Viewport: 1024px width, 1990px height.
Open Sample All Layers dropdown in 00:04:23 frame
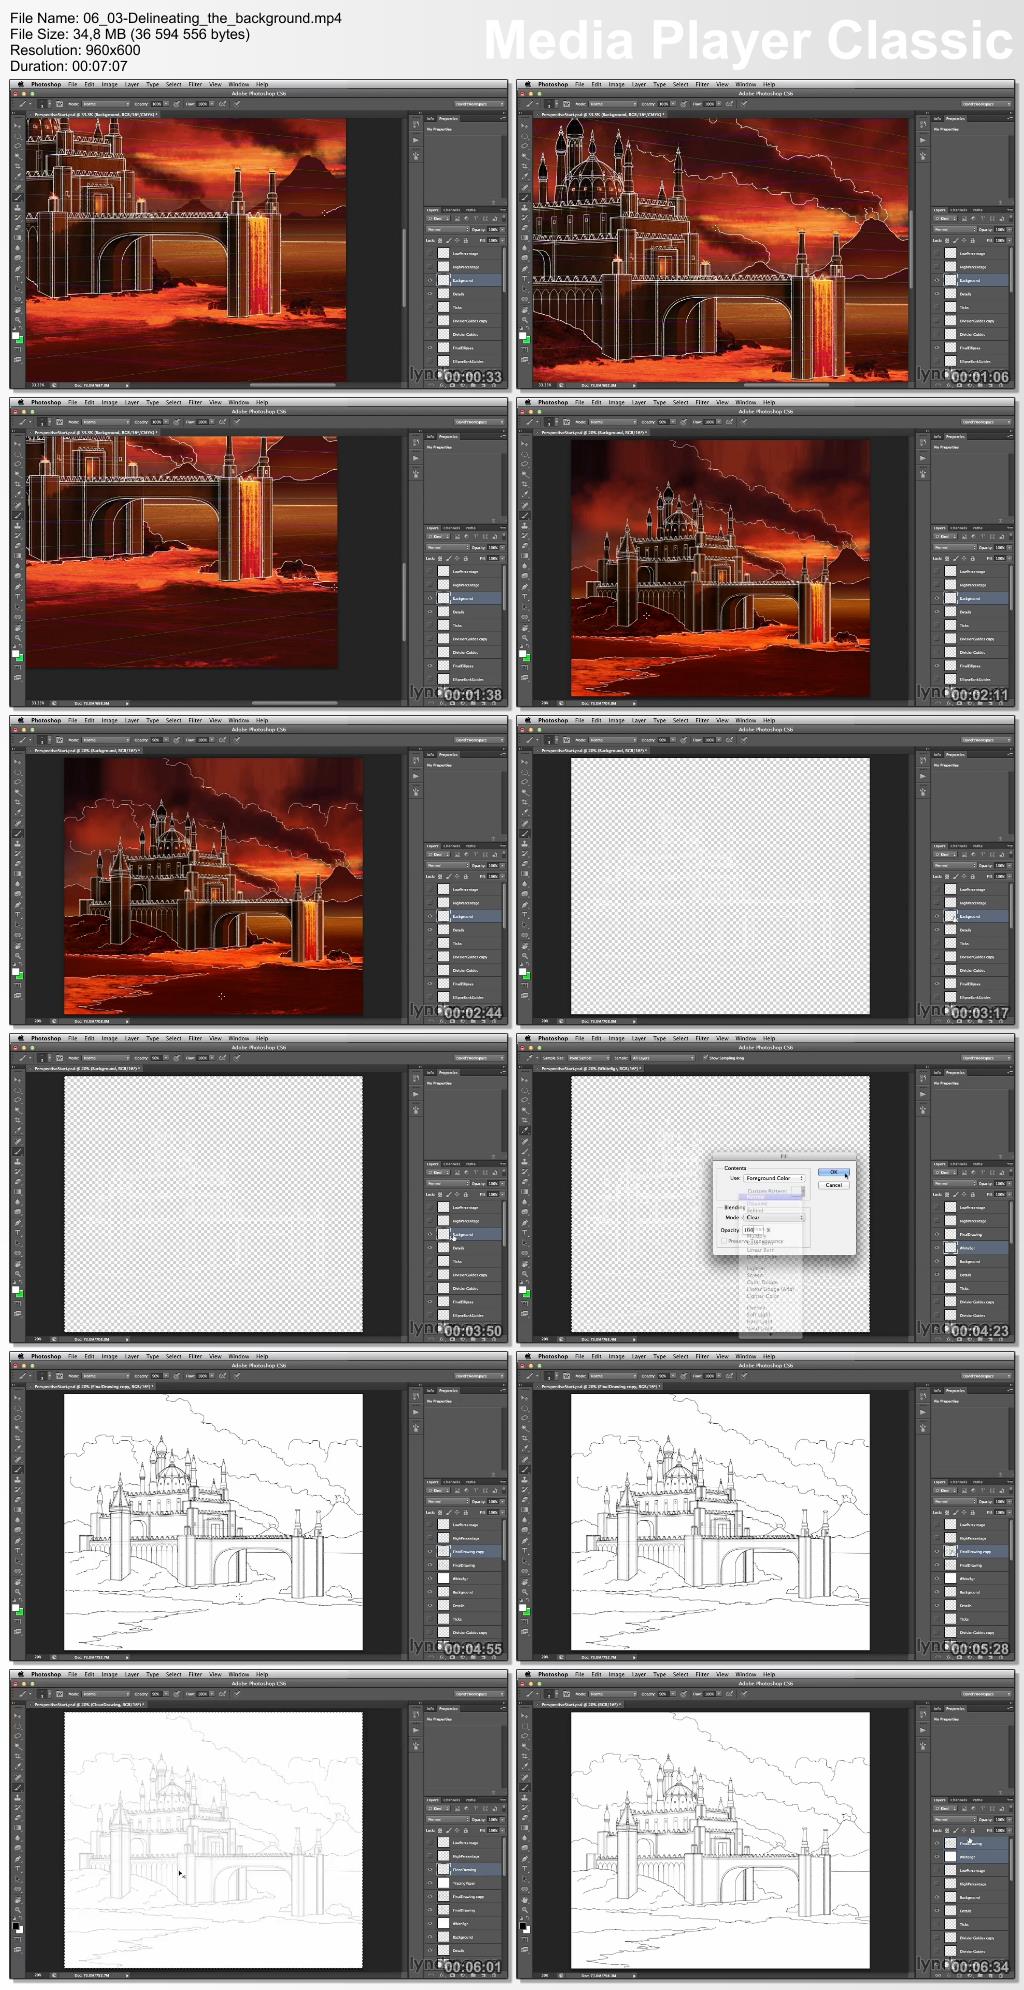point(662,1057)
